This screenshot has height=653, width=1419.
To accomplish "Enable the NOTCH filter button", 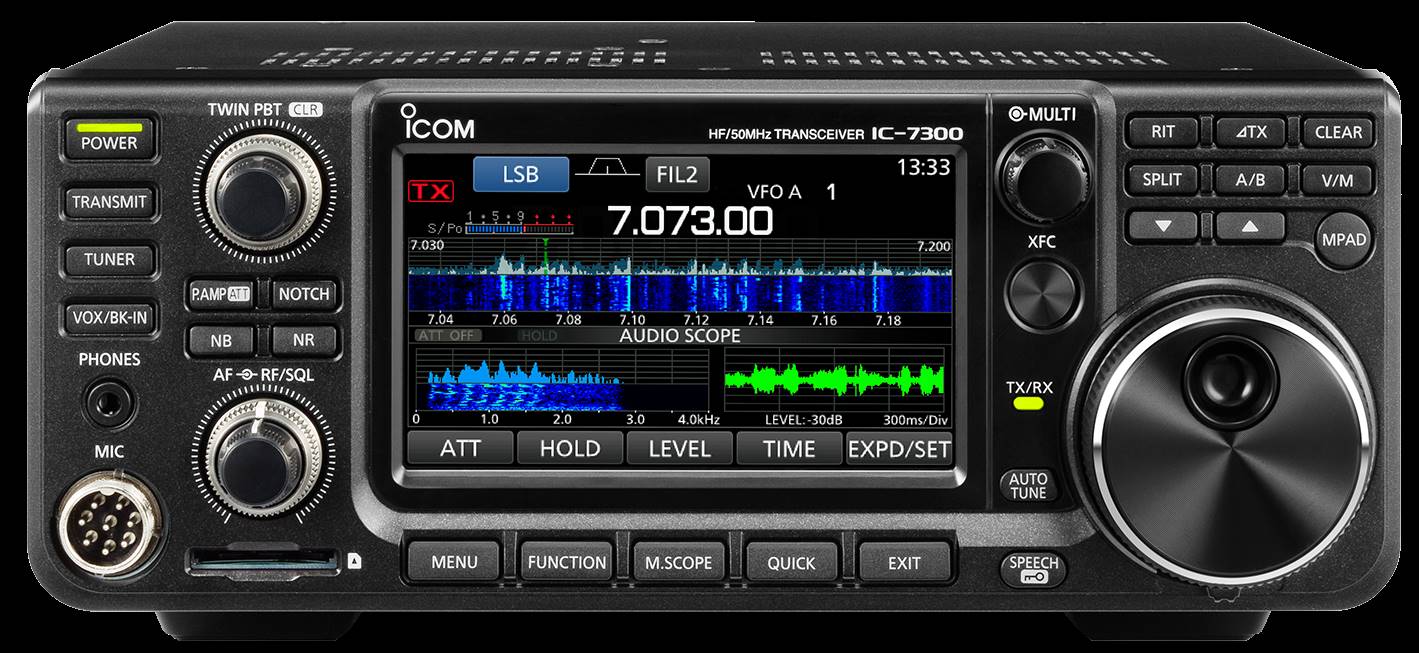I will pyautogui.click(x=304, y=294).
